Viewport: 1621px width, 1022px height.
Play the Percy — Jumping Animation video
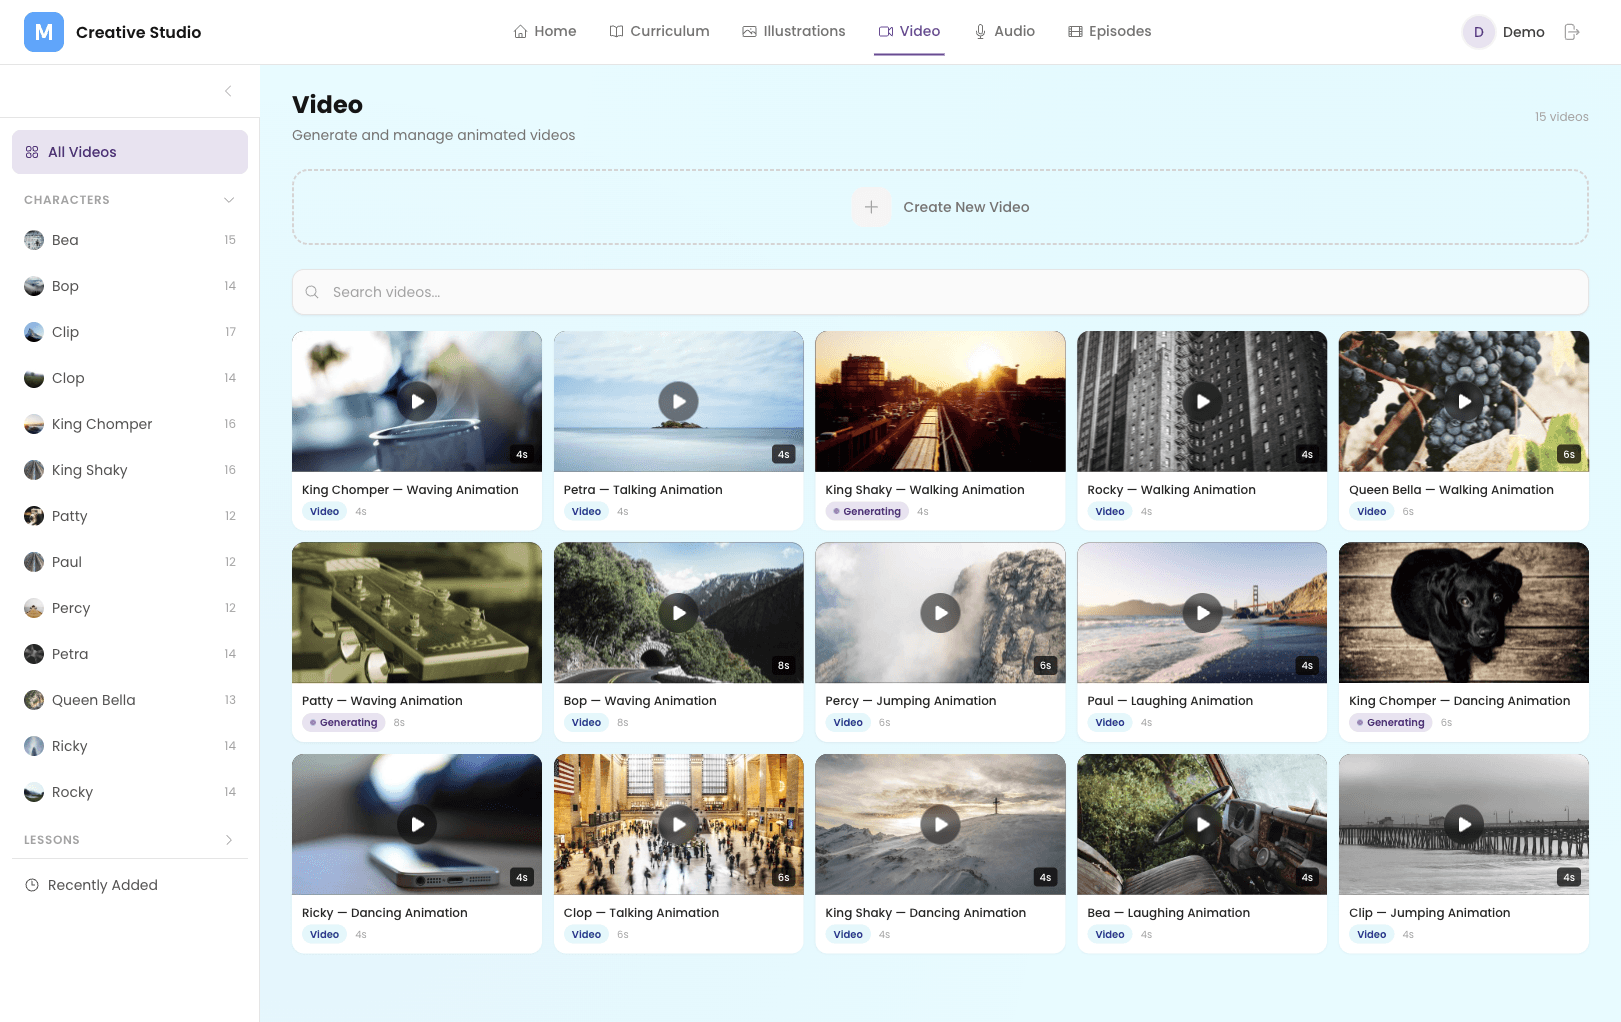940,613
